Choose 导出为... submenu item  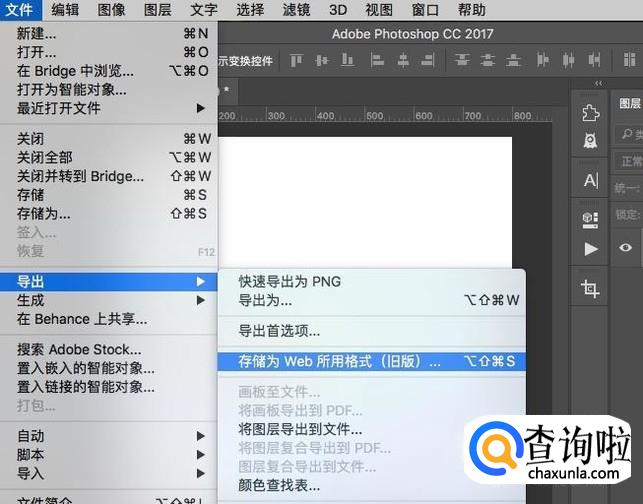pyautogui.click(x=372, y=300)
